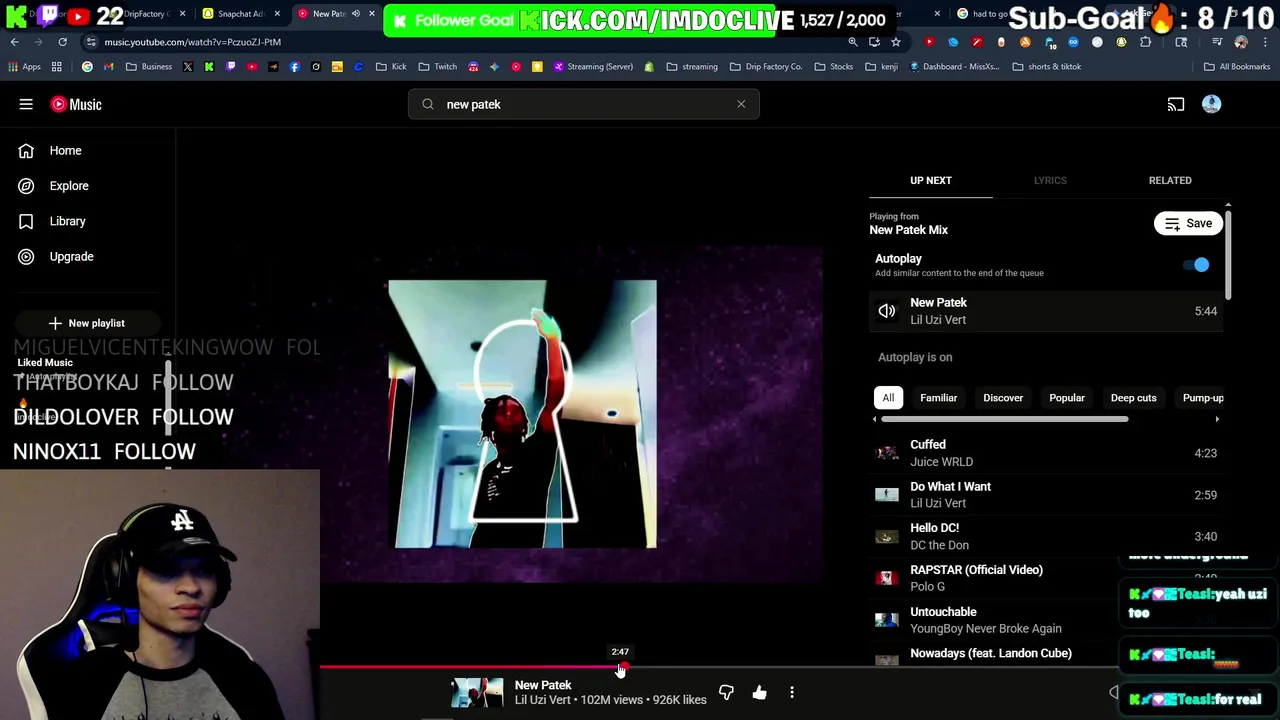Viewport: 1280px width, 720px height.
Task: Select the All filter chip
Action: (888, 398)
